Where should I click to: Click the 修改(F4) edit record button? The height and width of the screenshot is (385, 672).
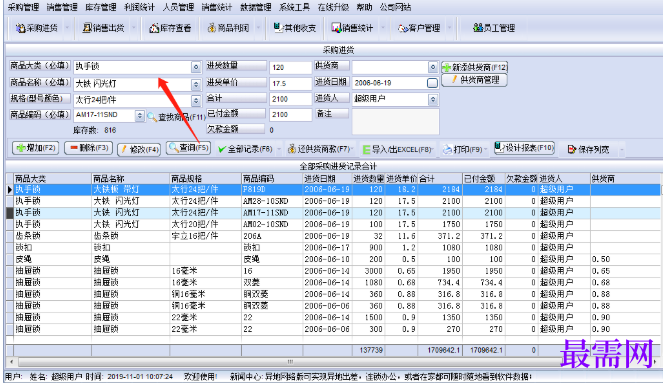(139, 149)
